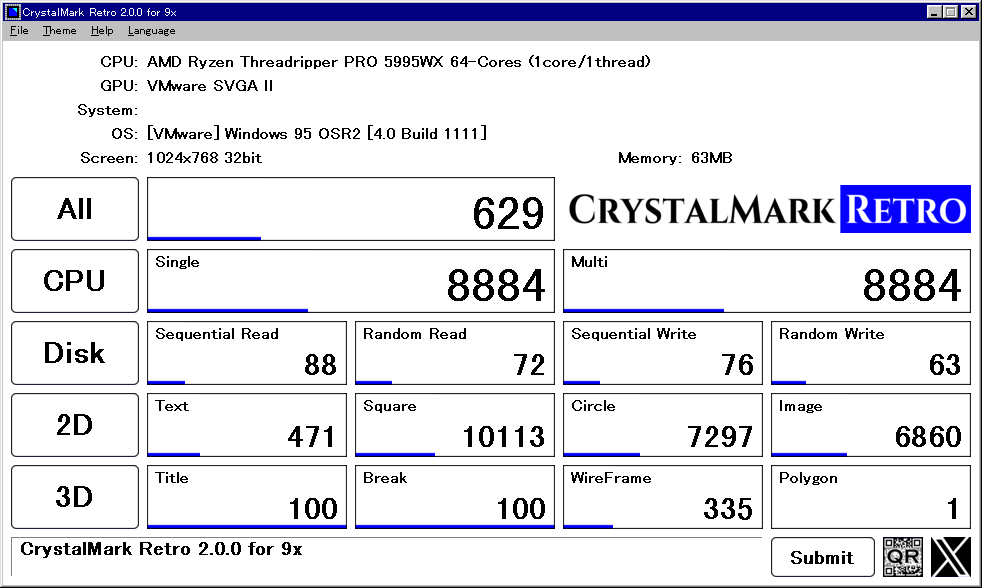Open the Language menu
This screenshot has width=982, height=588.
pyautogui.click(x=151, y=30)
